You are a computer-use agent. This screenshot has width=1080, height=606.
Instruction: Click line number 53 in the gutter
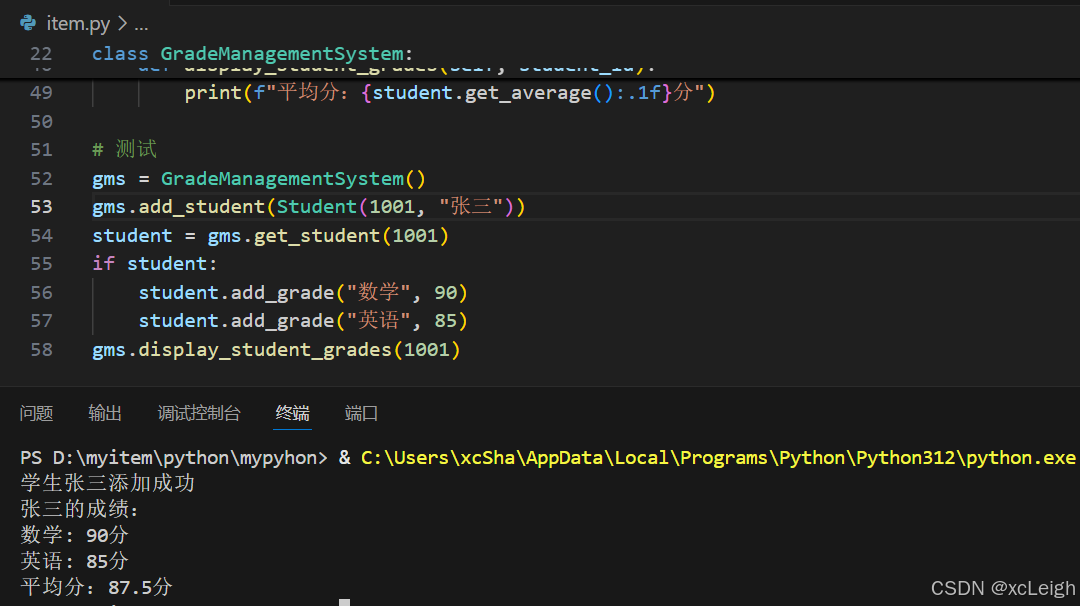coord(41,207)
